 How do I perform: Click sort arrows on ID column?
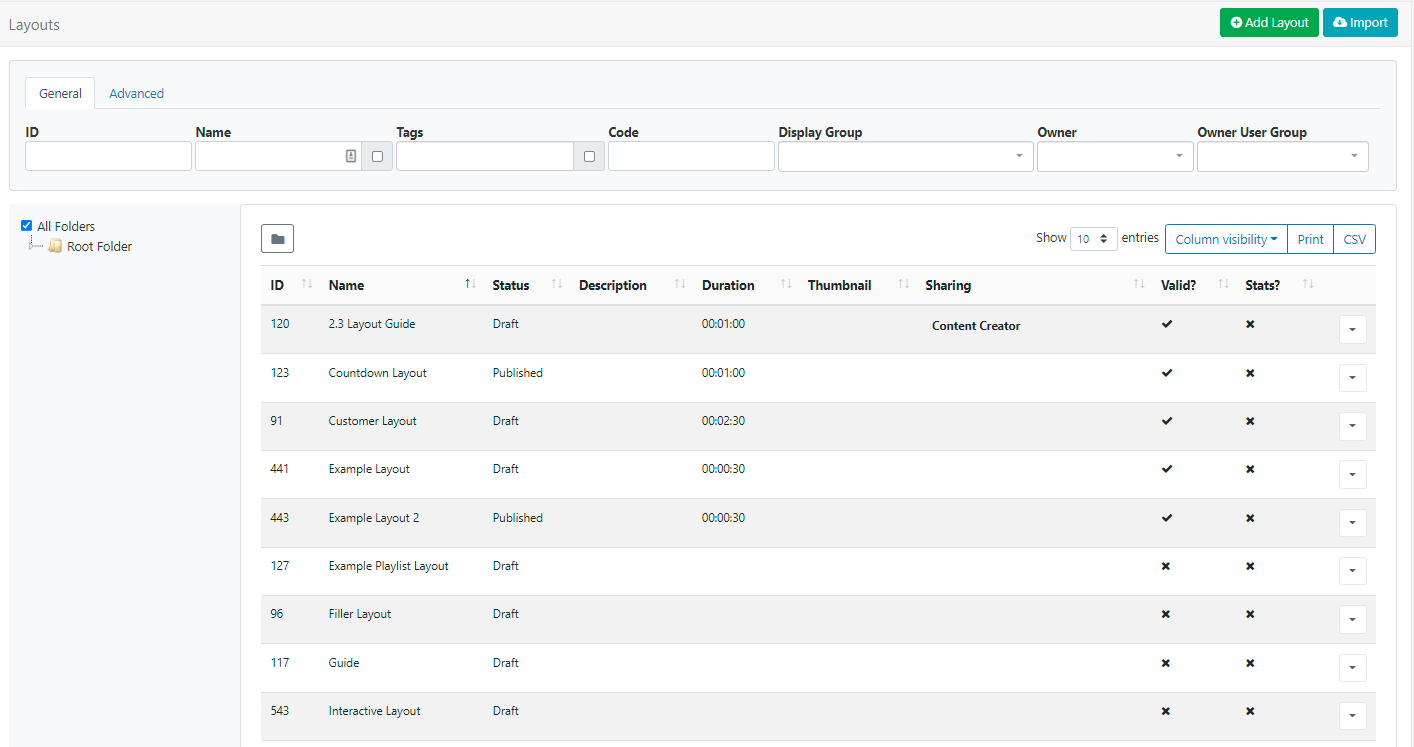(307, 286)
